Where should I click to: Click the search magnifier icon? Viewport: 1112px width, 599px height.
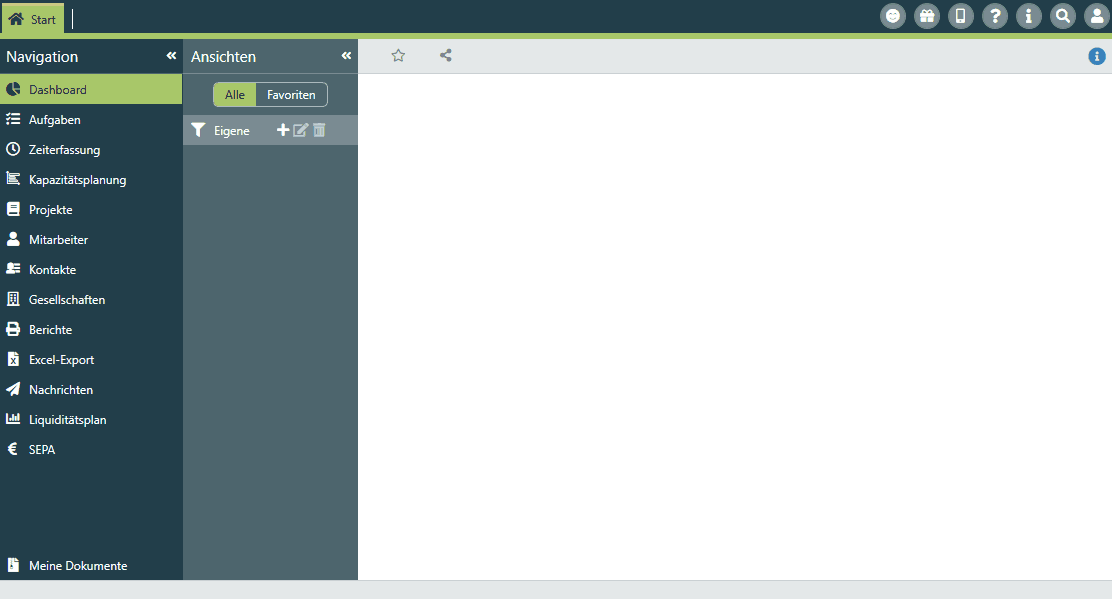coord(1063,16)
